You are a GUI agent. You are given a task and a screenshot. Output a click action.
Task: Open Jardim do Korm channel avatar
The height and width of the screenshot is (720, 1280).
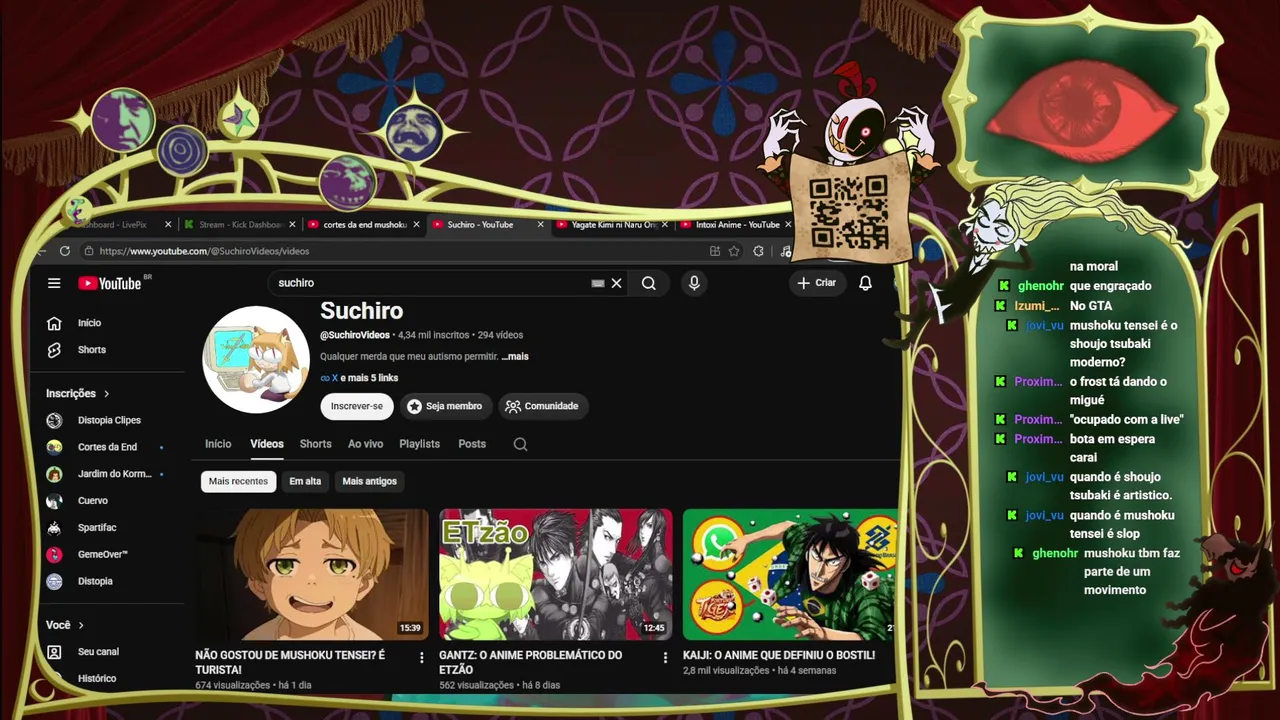click(55, 474)
